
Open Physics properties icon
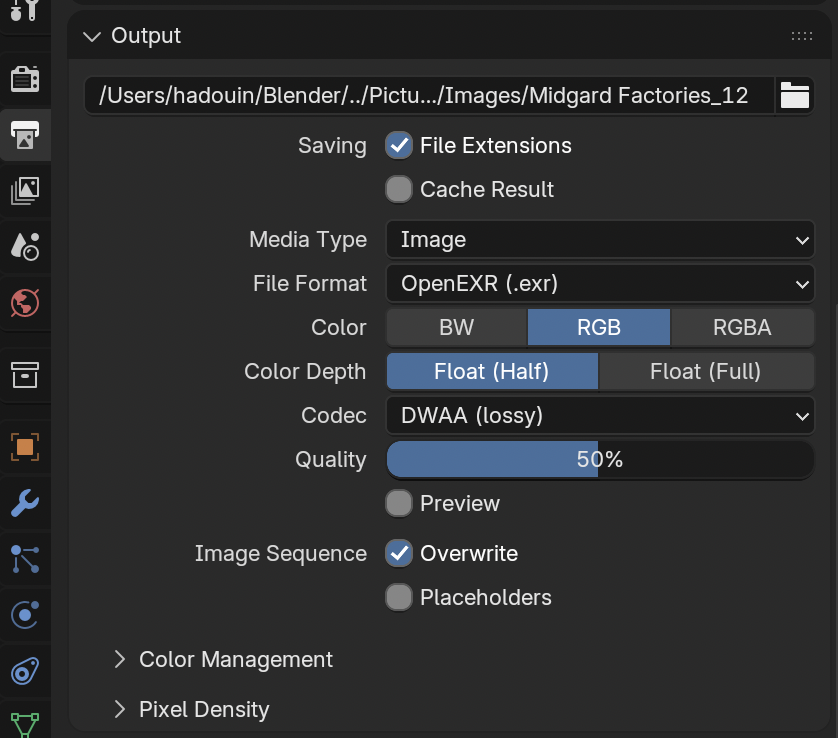click(25, 615)
